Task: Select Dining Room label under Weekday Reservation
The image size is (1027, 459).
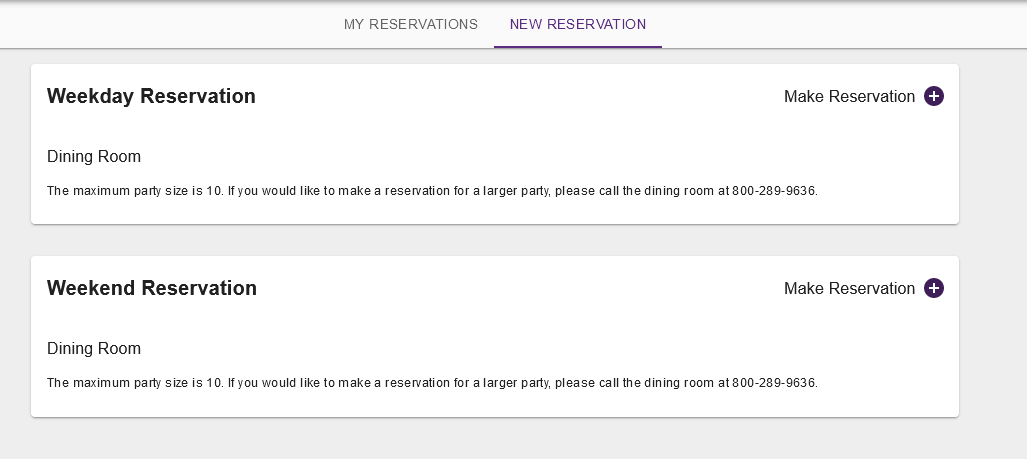Action: pyautogui.click(x=94, y=156)
